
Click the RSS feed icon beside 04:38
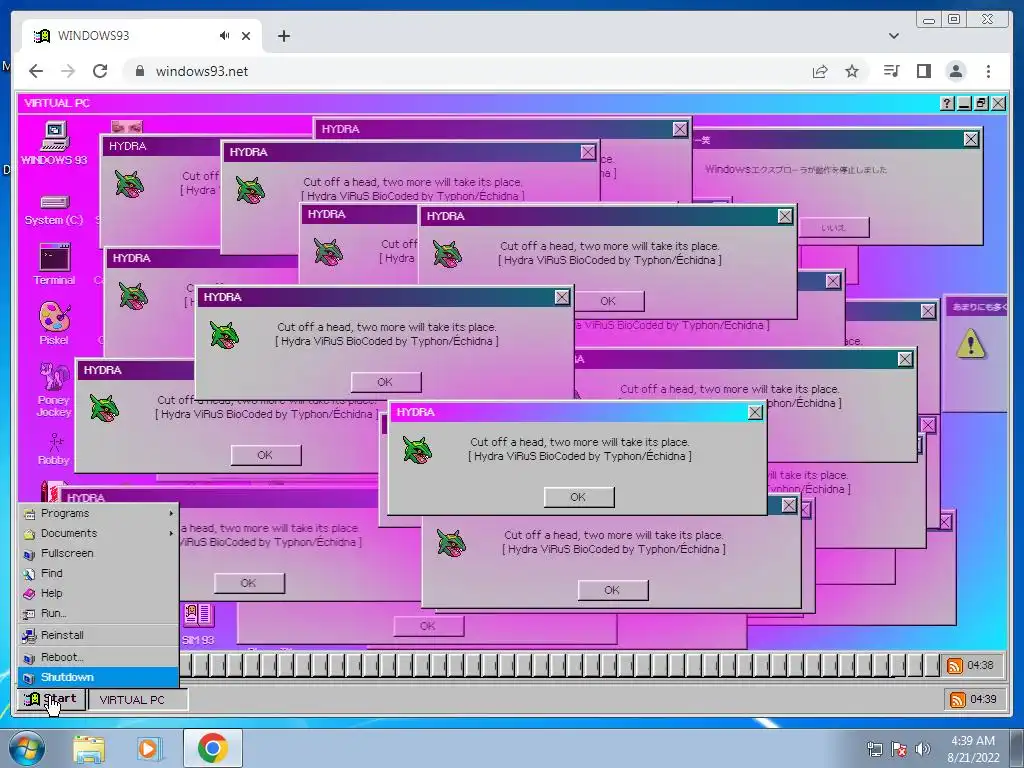(954, 665)
